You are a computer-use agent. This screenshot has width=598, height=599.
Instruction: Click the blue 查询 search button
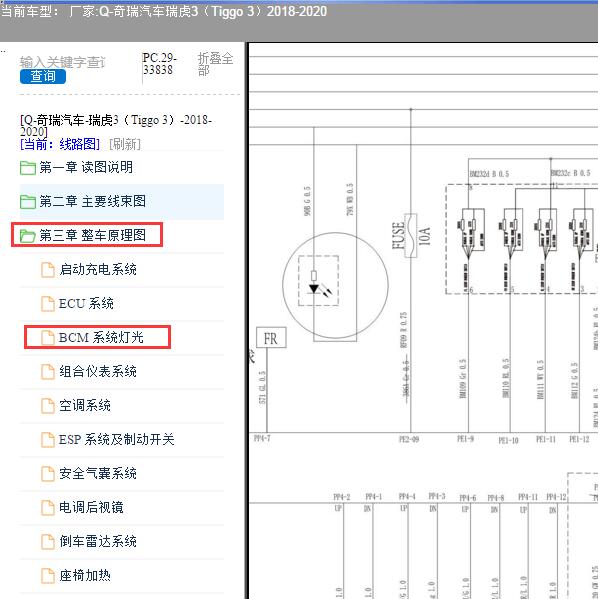coord(43,76)
